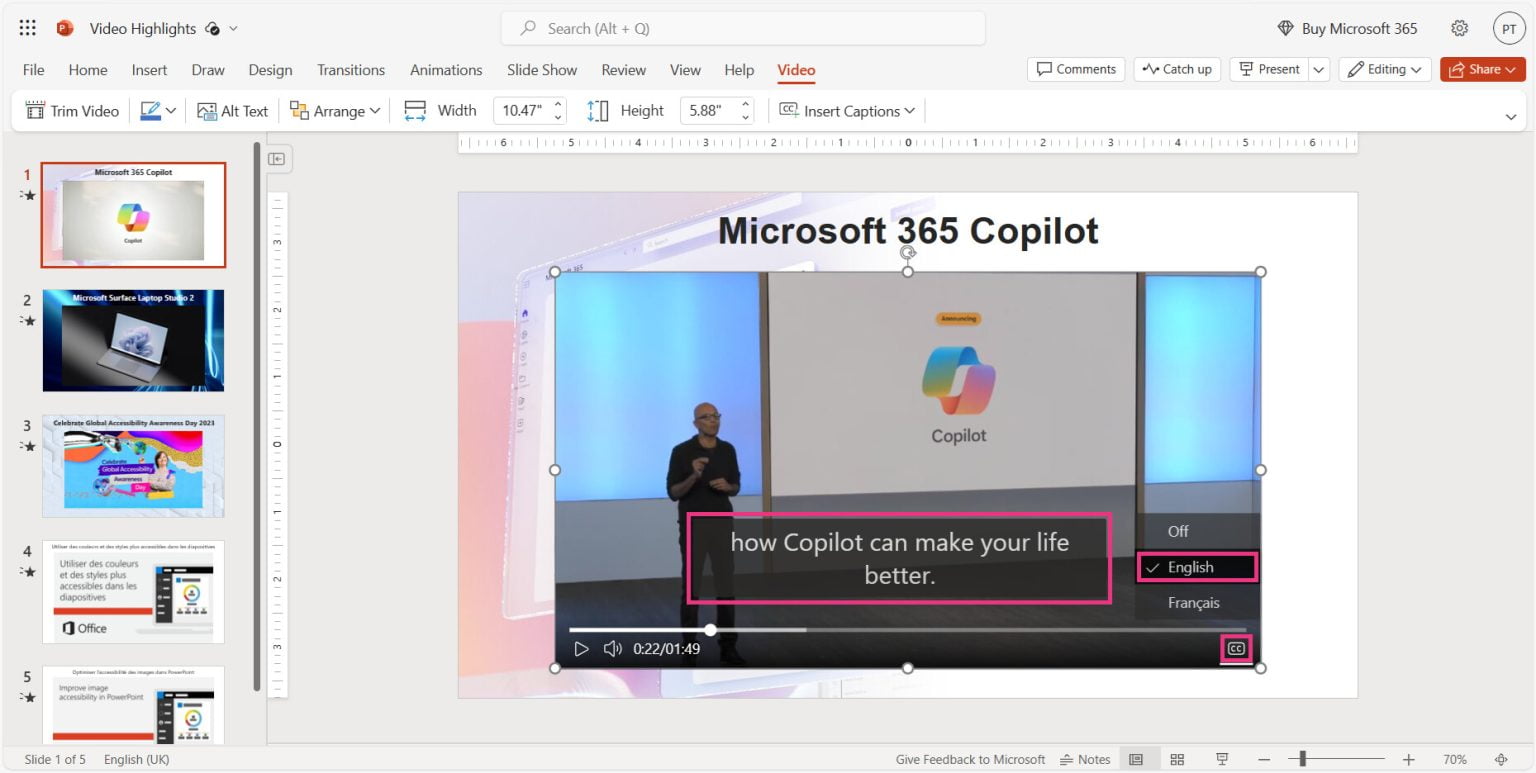Open the Editing mode dropdown
This screenshot has height=773, width=1536.
(1384, 69)
